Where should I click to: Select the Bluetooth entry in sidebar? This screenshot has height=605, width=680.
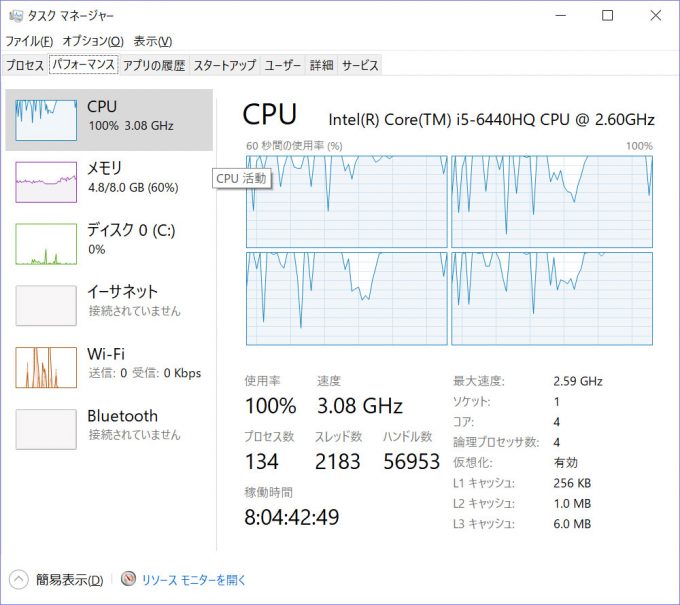(122, 424)
